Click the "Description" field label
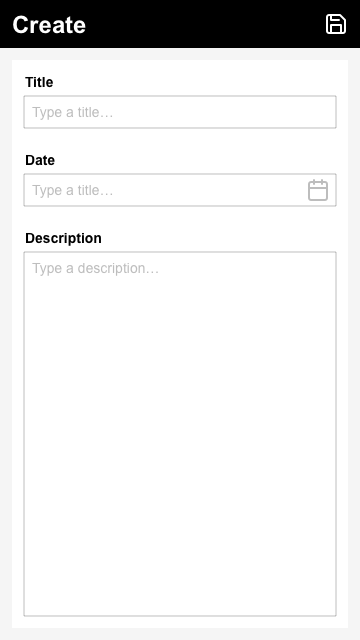 point(63,238)
